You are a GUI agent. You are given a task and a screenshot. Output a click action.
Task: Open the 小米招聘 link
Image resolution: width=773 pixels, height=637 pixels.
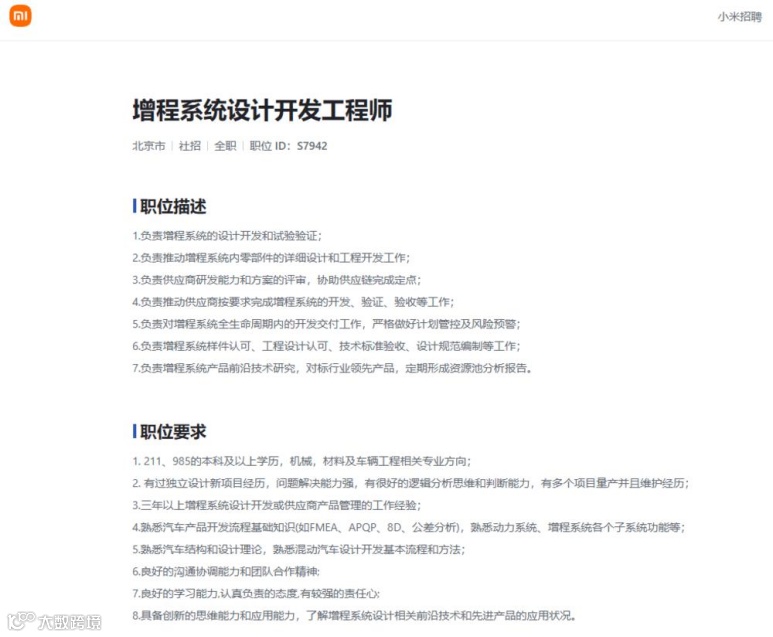pos(739,17)
